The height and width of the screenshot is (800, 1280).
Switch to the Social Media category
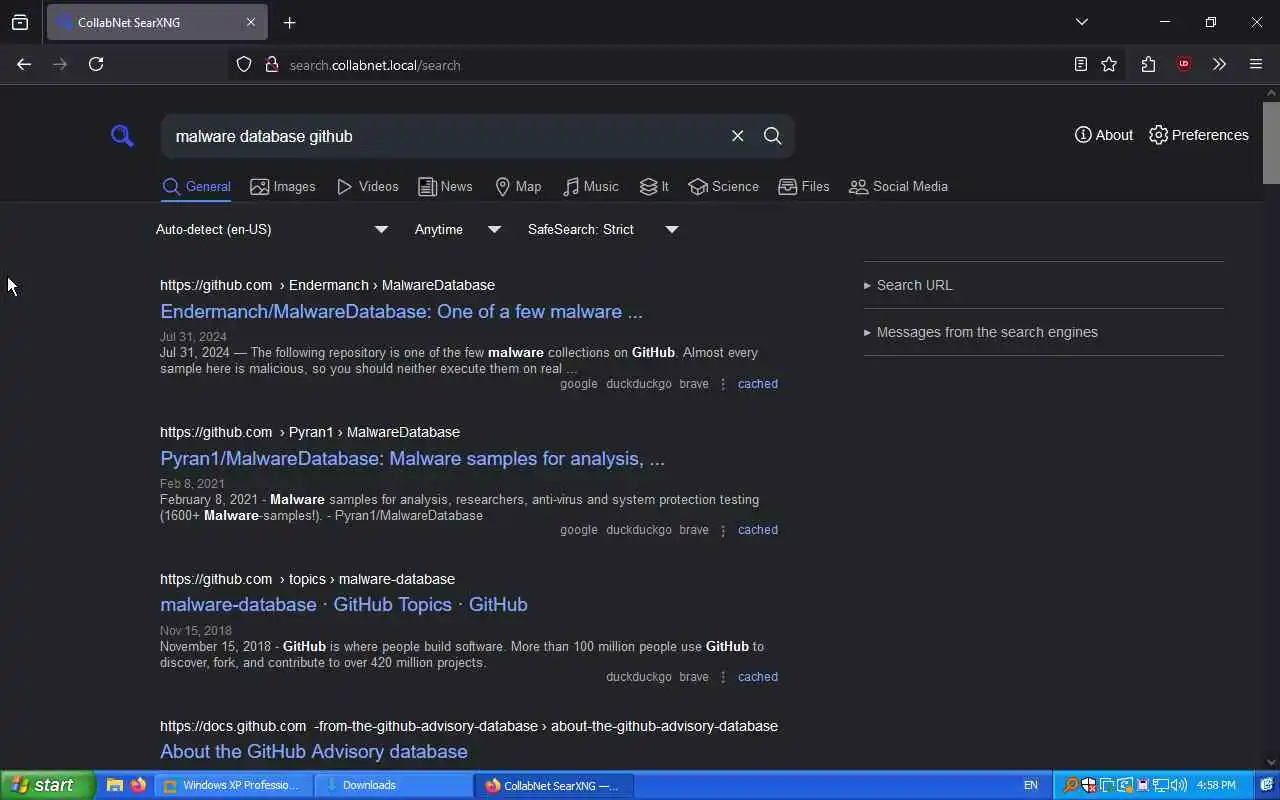(x=898, y=187)
